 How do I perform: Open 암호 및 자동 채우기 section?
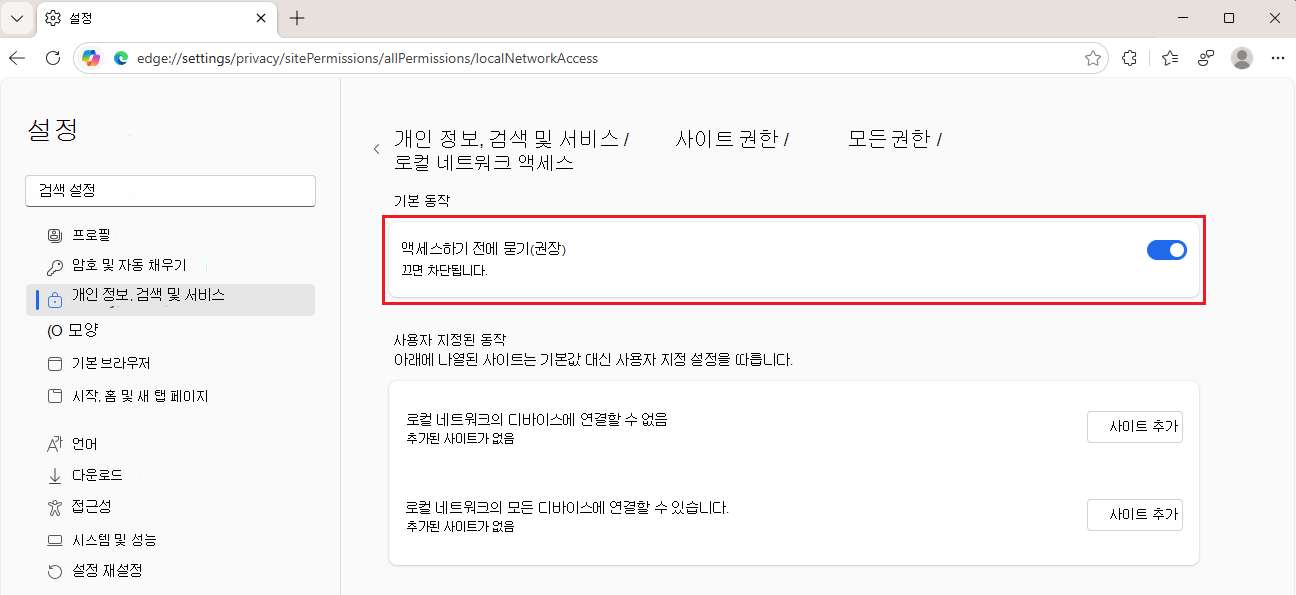pyautogui.click(x=170, y=266)
